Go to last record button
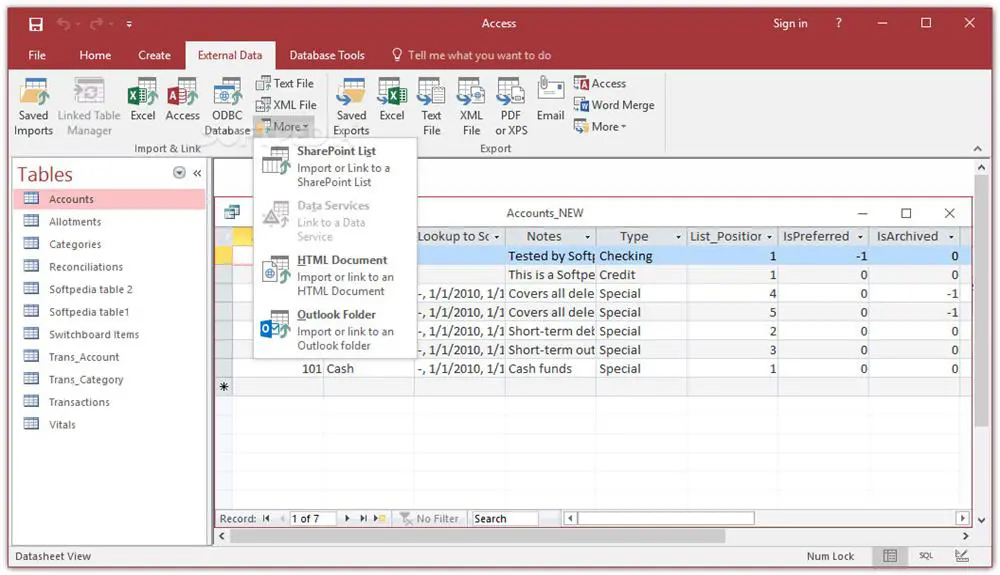 tap(363, 518)
